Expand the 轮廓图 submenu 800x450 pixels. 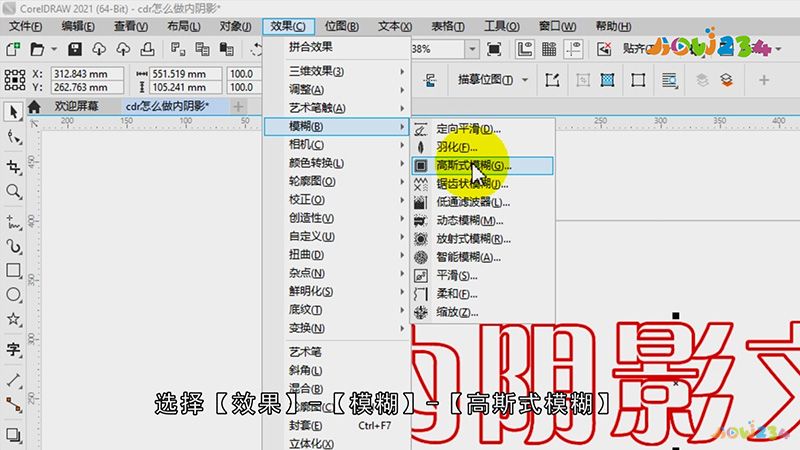coord(337,182)
